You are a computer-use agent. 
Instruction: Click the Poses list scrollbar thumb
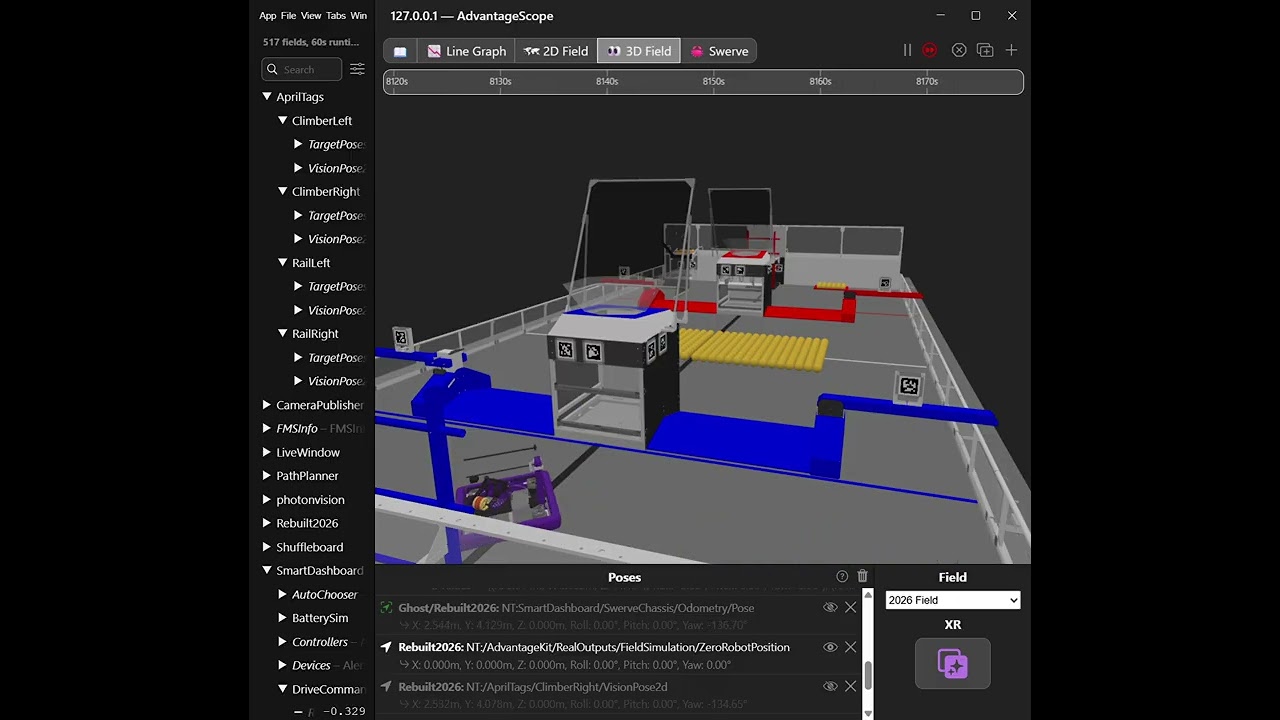point(868,676)
